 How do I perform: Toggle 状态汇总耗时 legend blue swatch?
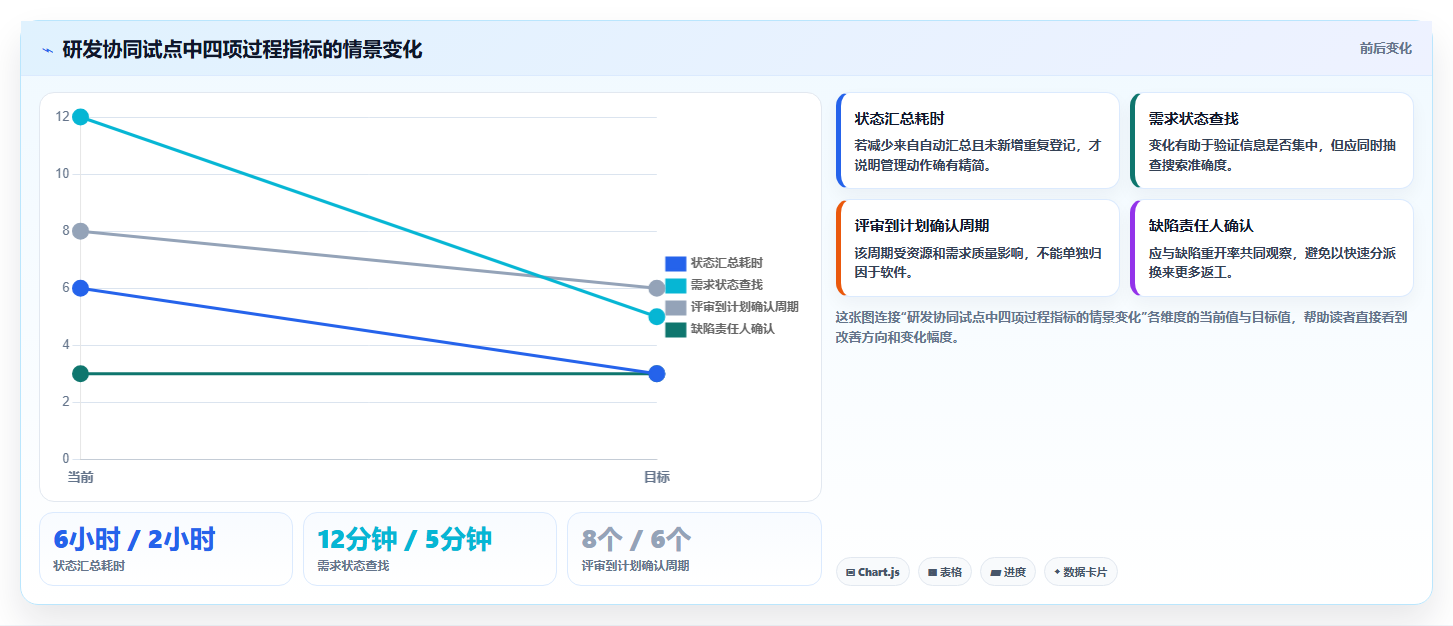coord(675,263)
